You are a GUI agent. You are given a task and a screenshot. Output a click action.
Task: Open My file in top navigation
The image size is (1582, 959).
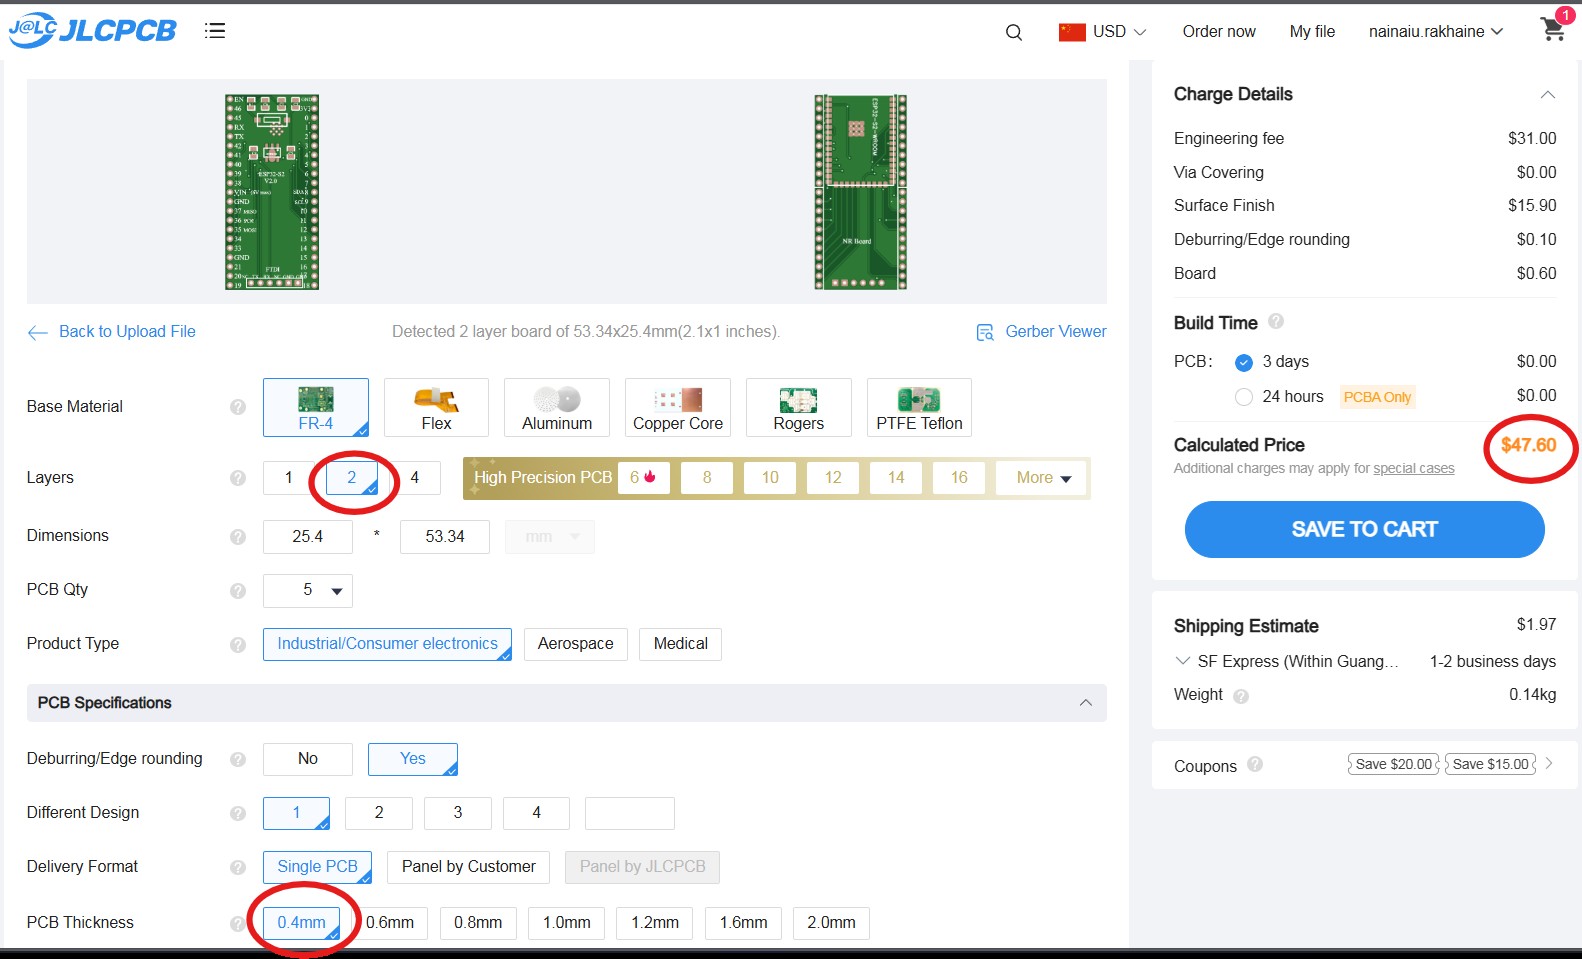point(1312,32)
